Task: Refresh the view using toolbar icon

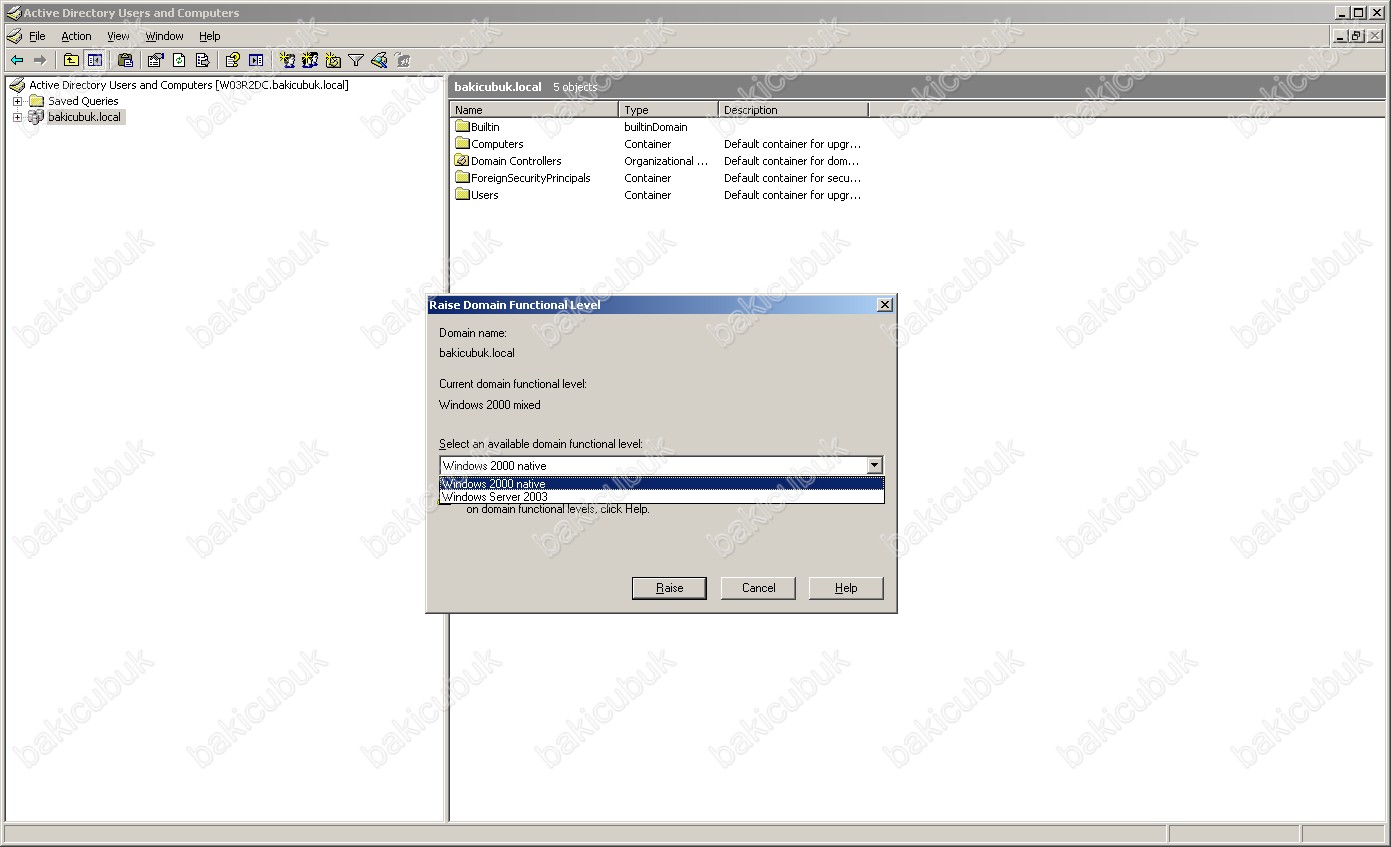Action: click(x=179, y=60)
